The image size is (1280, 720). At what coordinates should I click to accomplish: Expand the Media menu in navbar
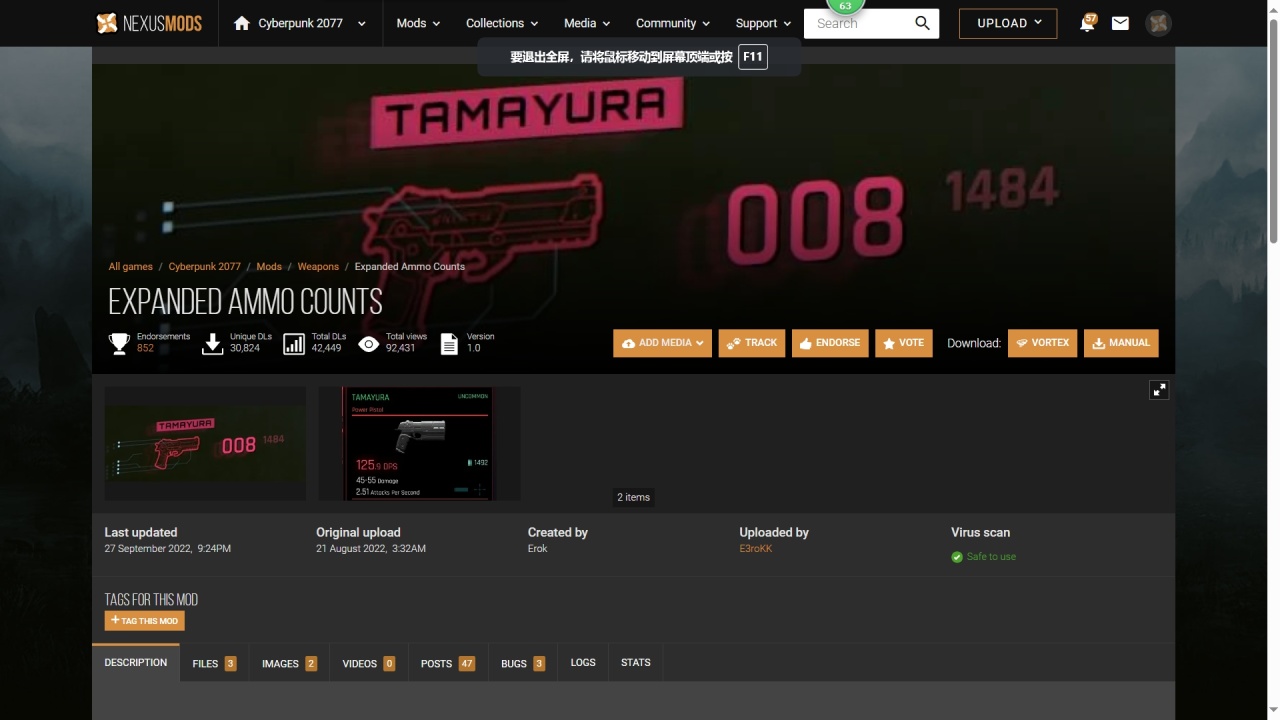(x=587, y=23)
